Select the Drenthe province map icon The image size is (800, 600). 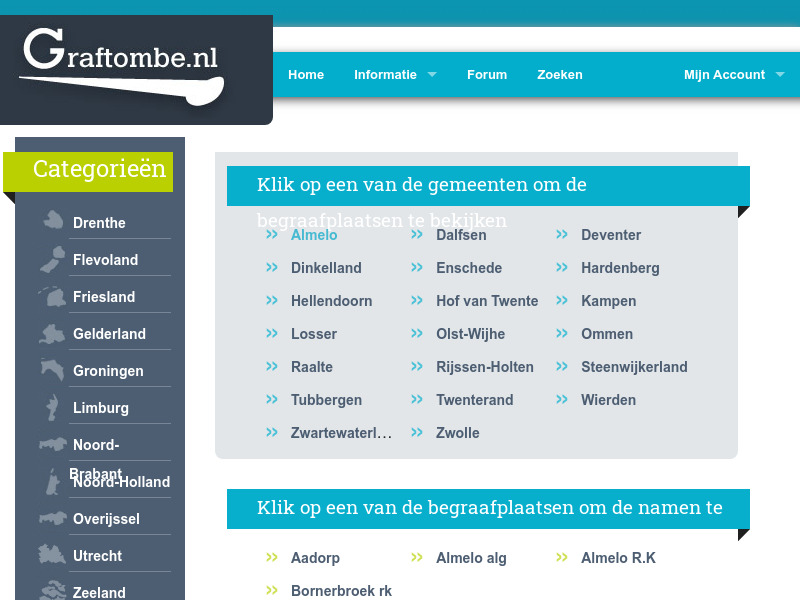(x=50, y=218)
